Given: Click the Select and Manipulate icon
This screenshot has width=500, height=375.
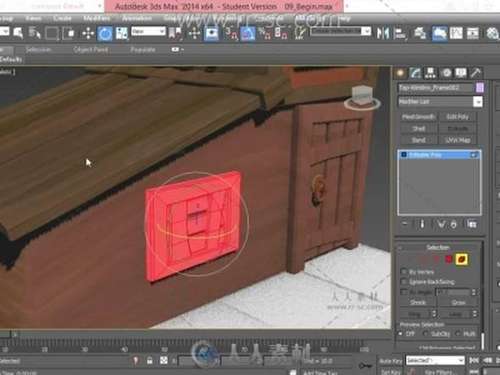Looking at the screenshot, I should coord(194,33).
